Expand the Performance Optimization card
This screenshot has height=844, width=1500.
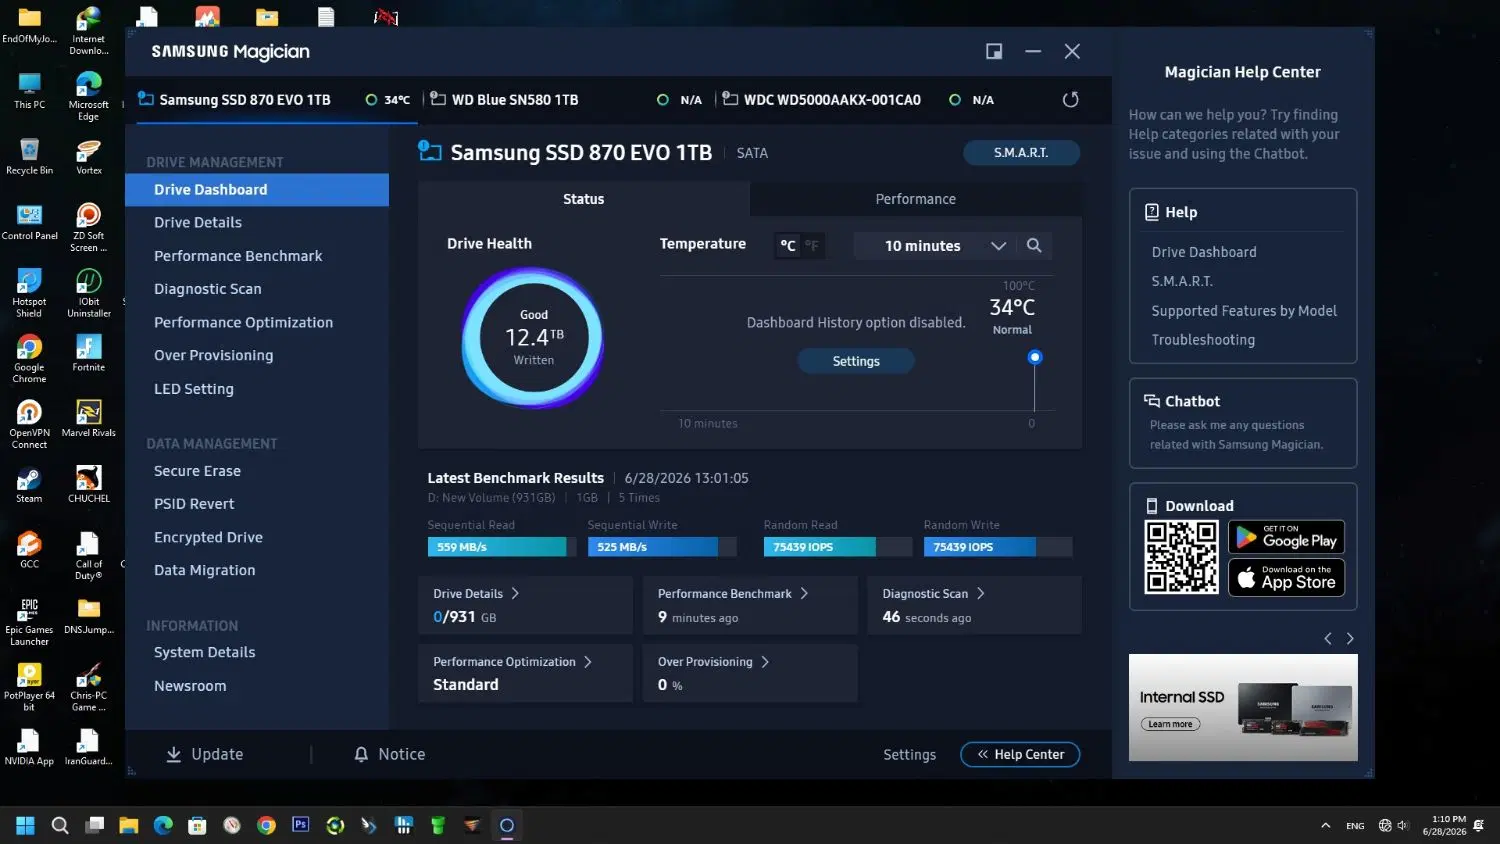[x=525, y=673]
